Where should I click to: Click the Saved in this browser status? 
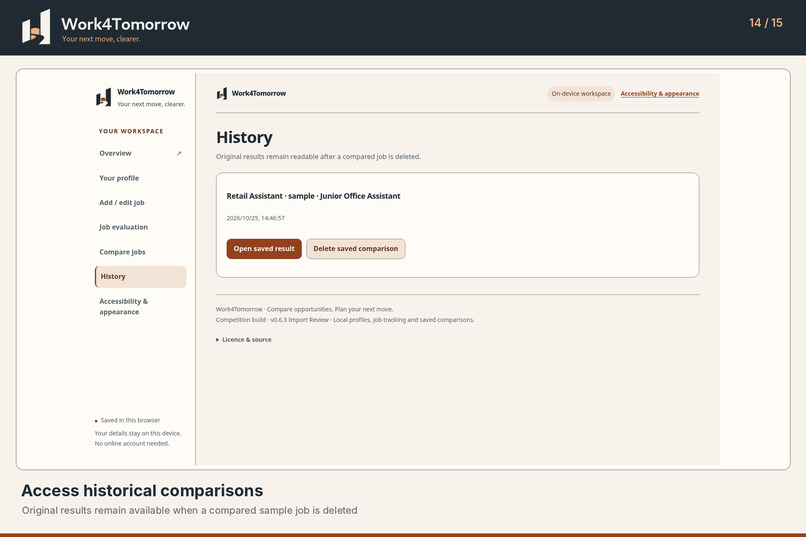pyautogui.click(x=127, y=420)
